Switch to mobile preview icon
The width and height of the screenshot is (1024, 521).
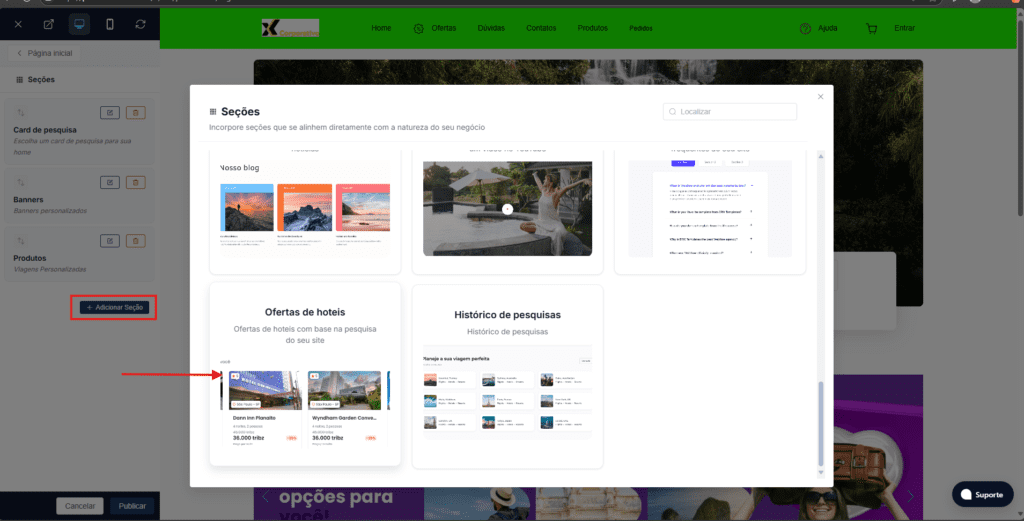tap(110, 24)
